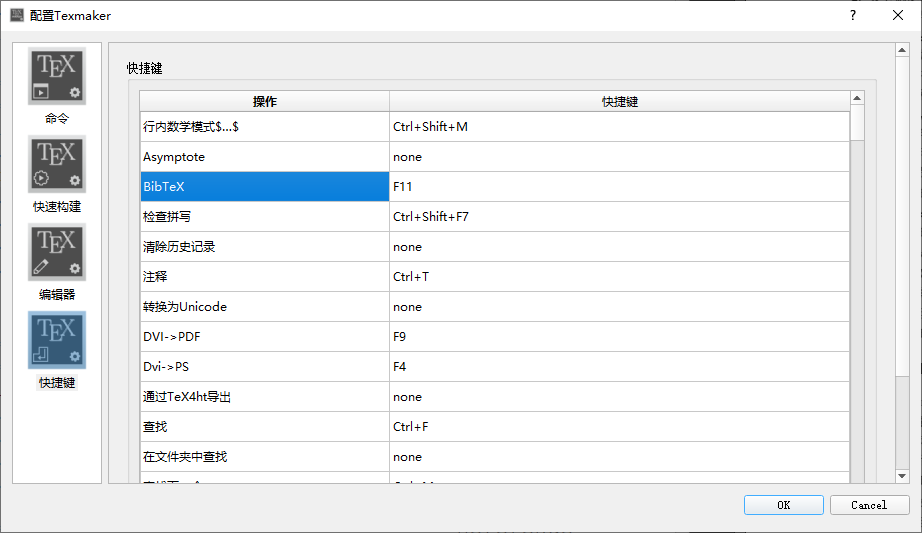Select the 快捷键 settings page icon
This screenshot has height=533, width=922.
point(56,340)
